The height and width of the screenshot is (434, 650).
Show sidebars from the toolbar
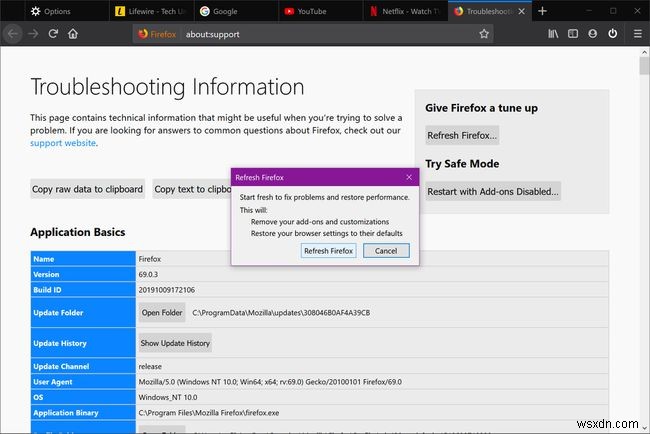573,34
